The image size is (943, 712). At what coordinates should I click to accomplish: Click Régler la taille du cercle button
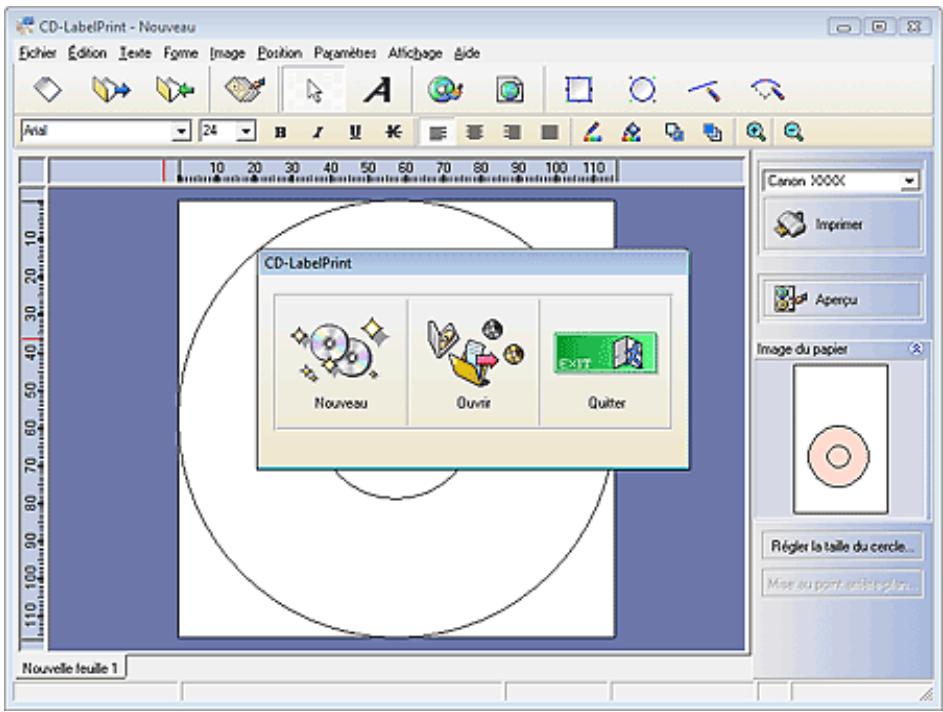842,546
